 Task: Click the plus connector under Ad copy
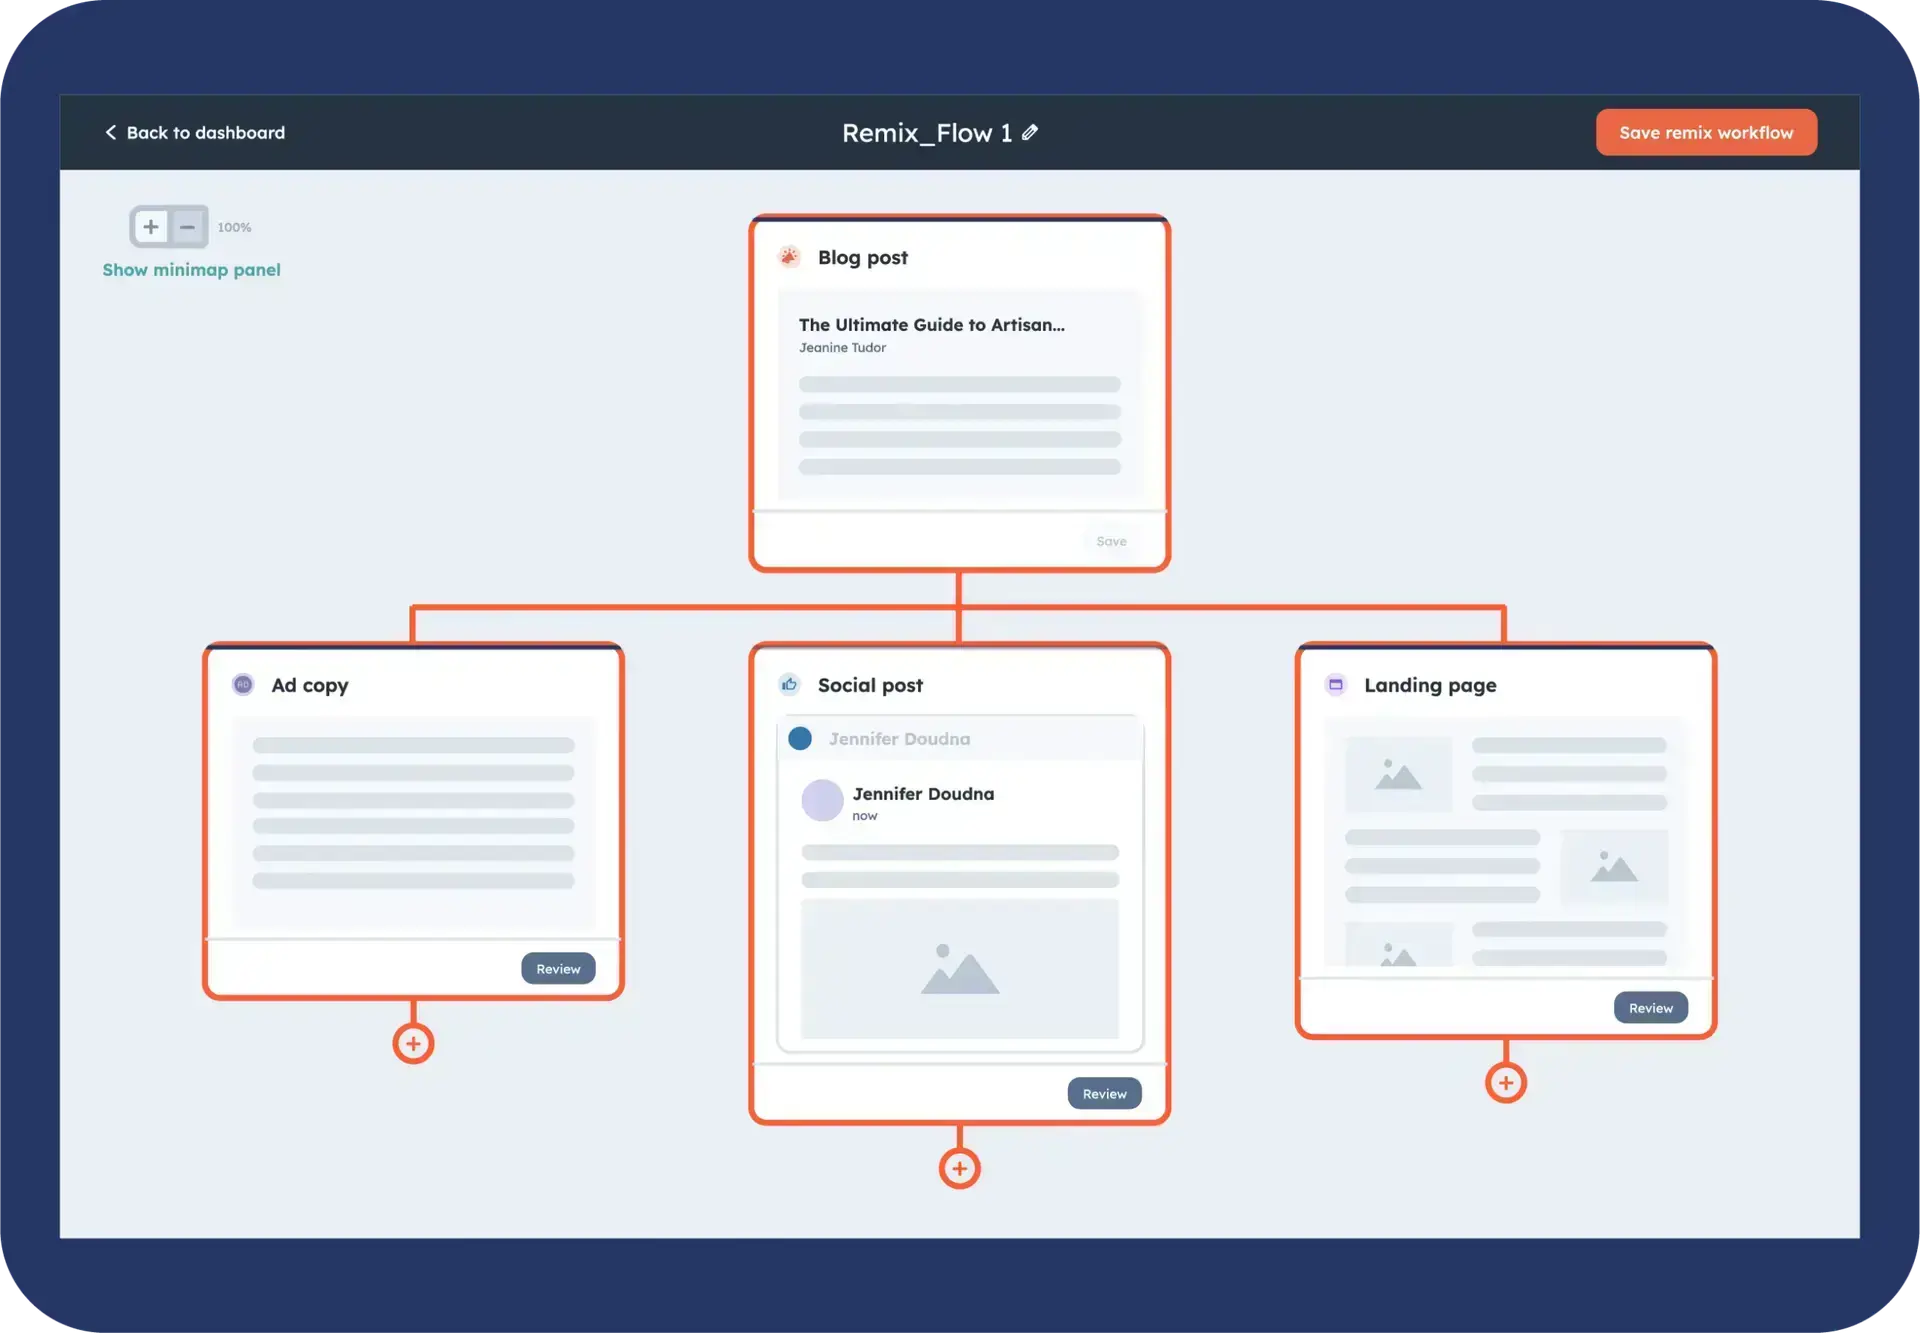tap(413, 1043)
